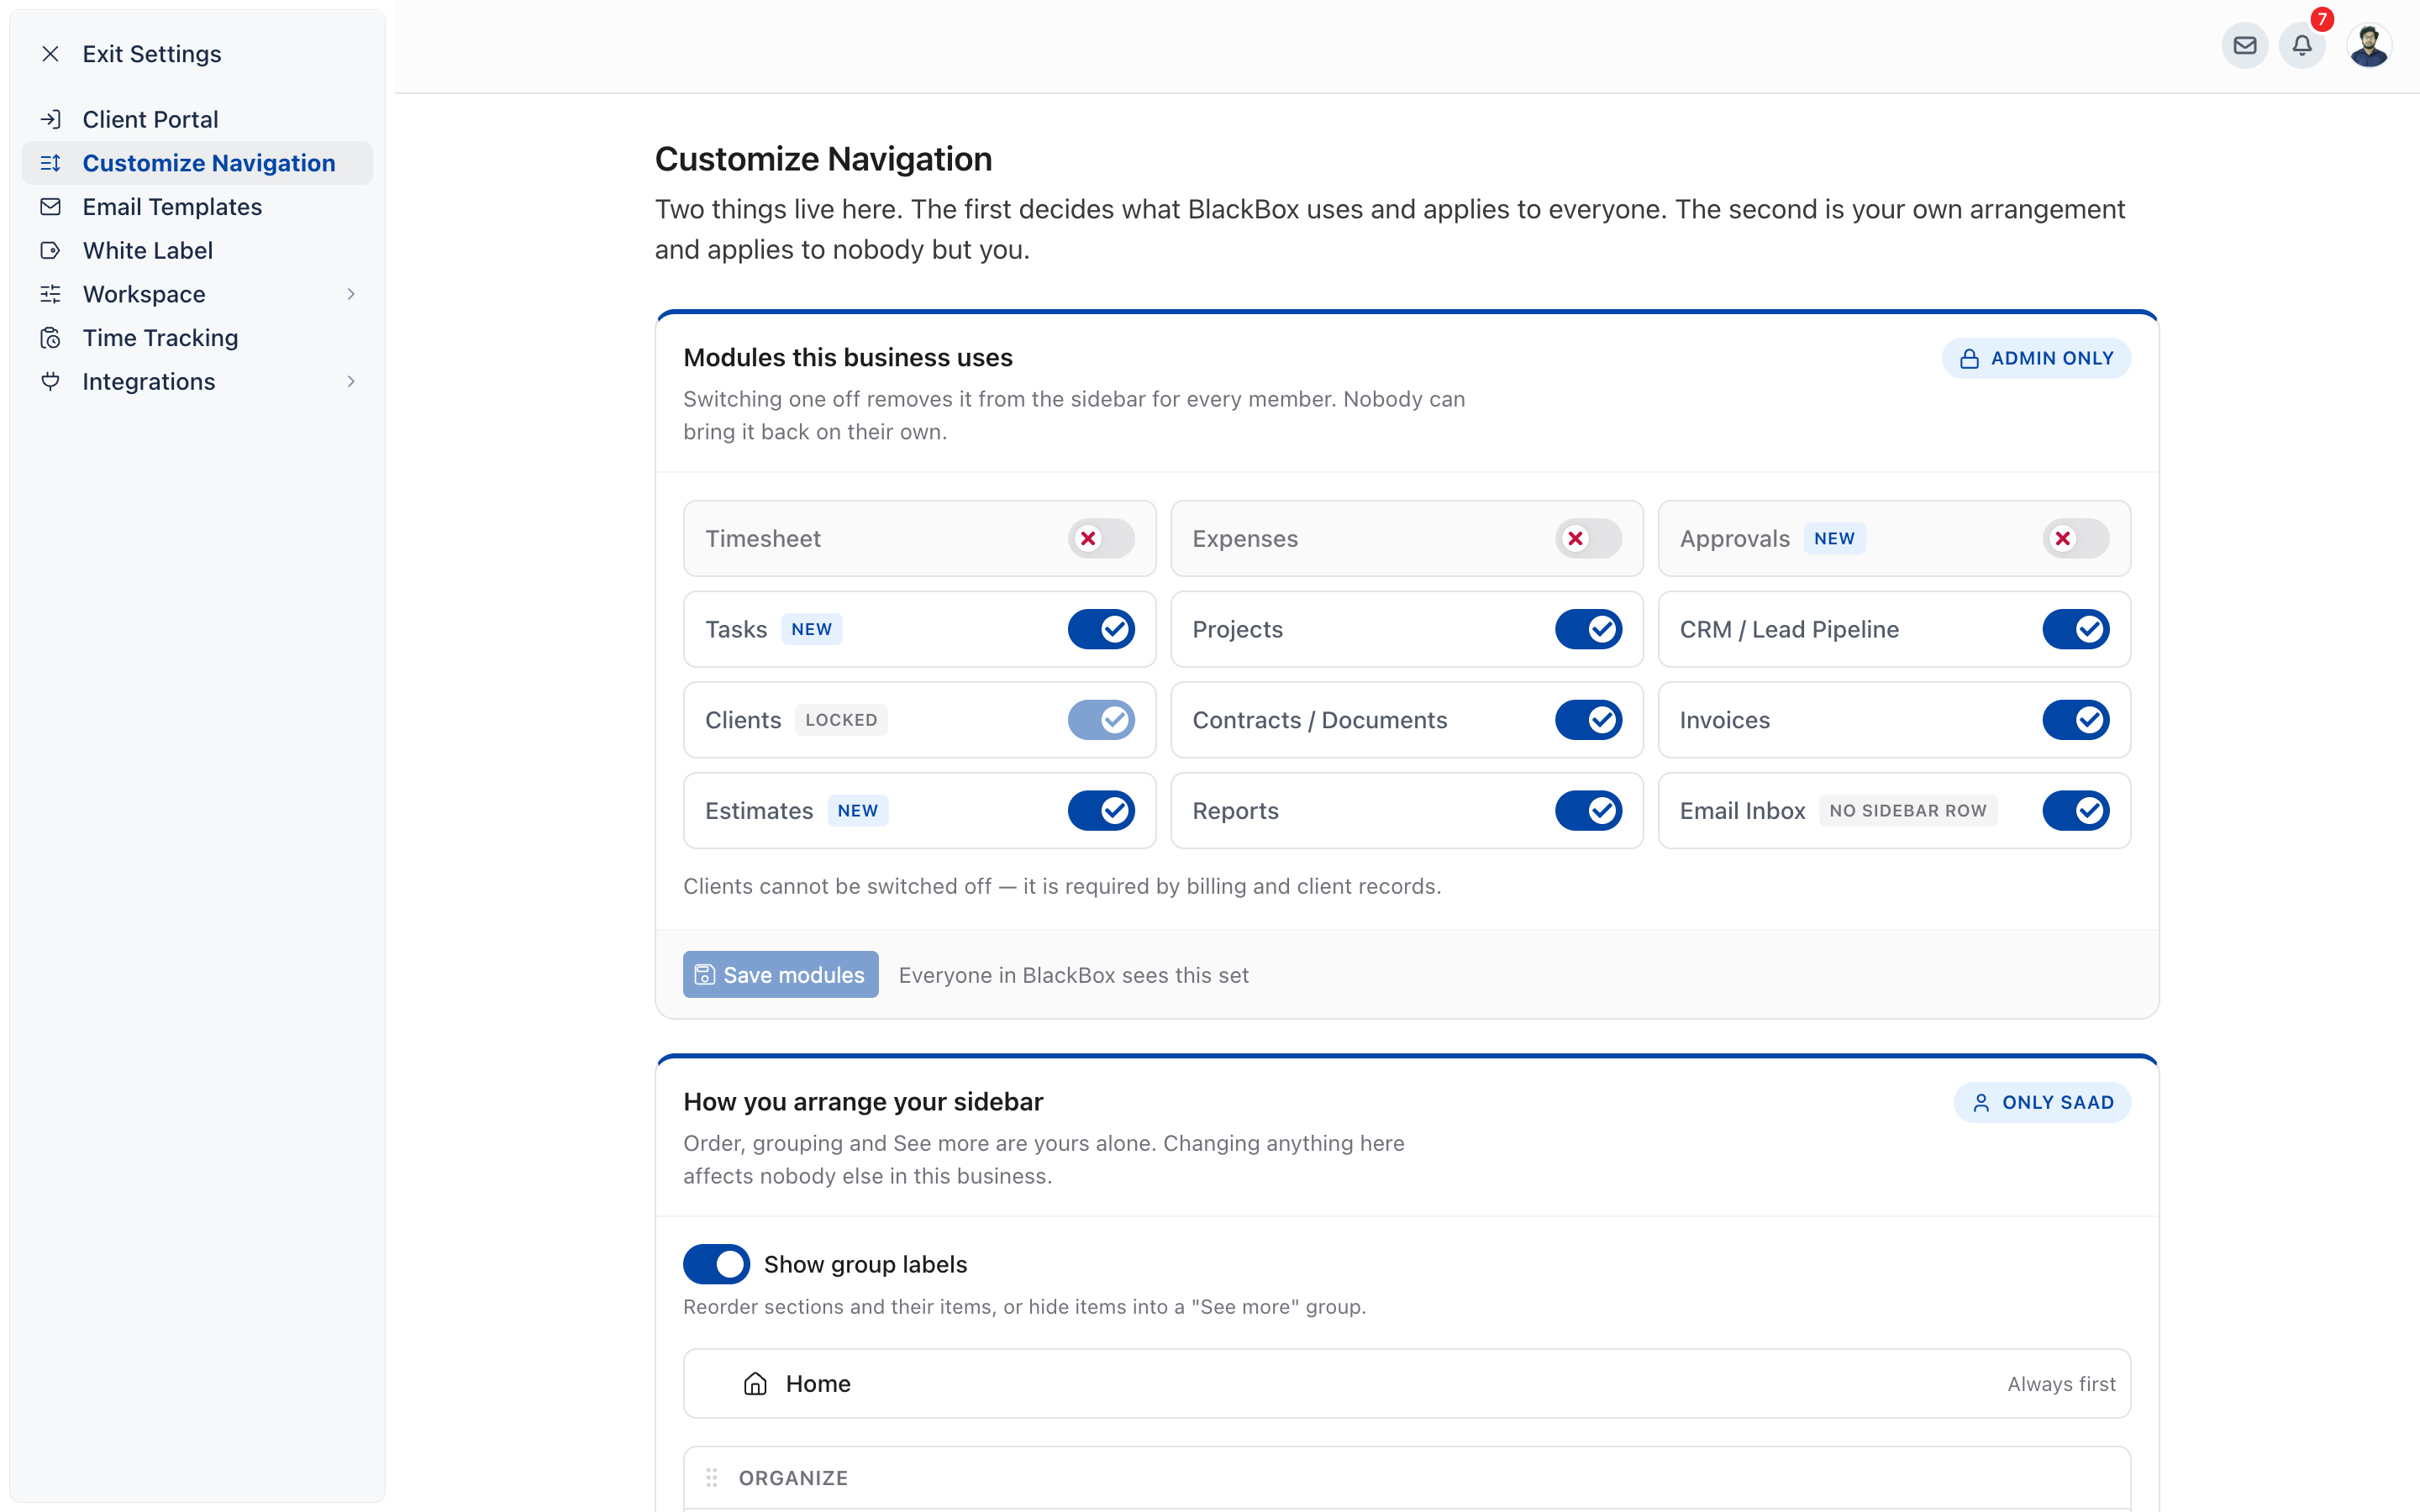Click the 'Always first' label on Home row
The height and width of the screenshot is (1512, 2420).
tap(2061, 1384)
